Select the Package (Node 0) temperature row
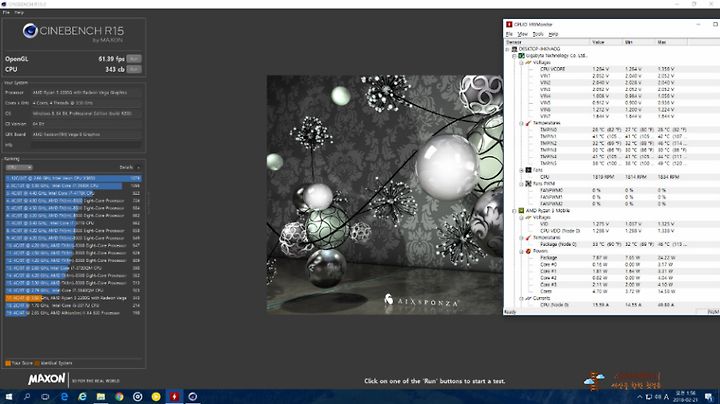Screen dimensions: 720x404 pyautogui.click(x=612, y=244)
